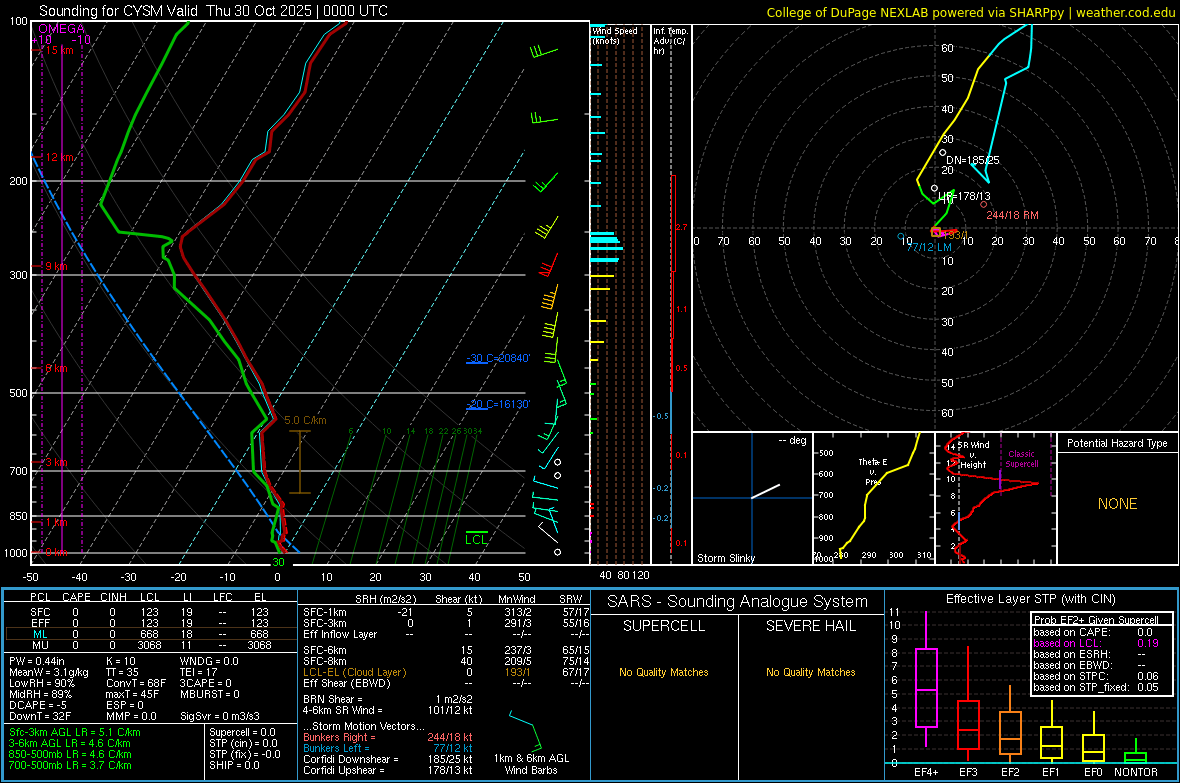
Task: Click the 700-500mb LR = 3.7 C/km line
Action: 70,765
